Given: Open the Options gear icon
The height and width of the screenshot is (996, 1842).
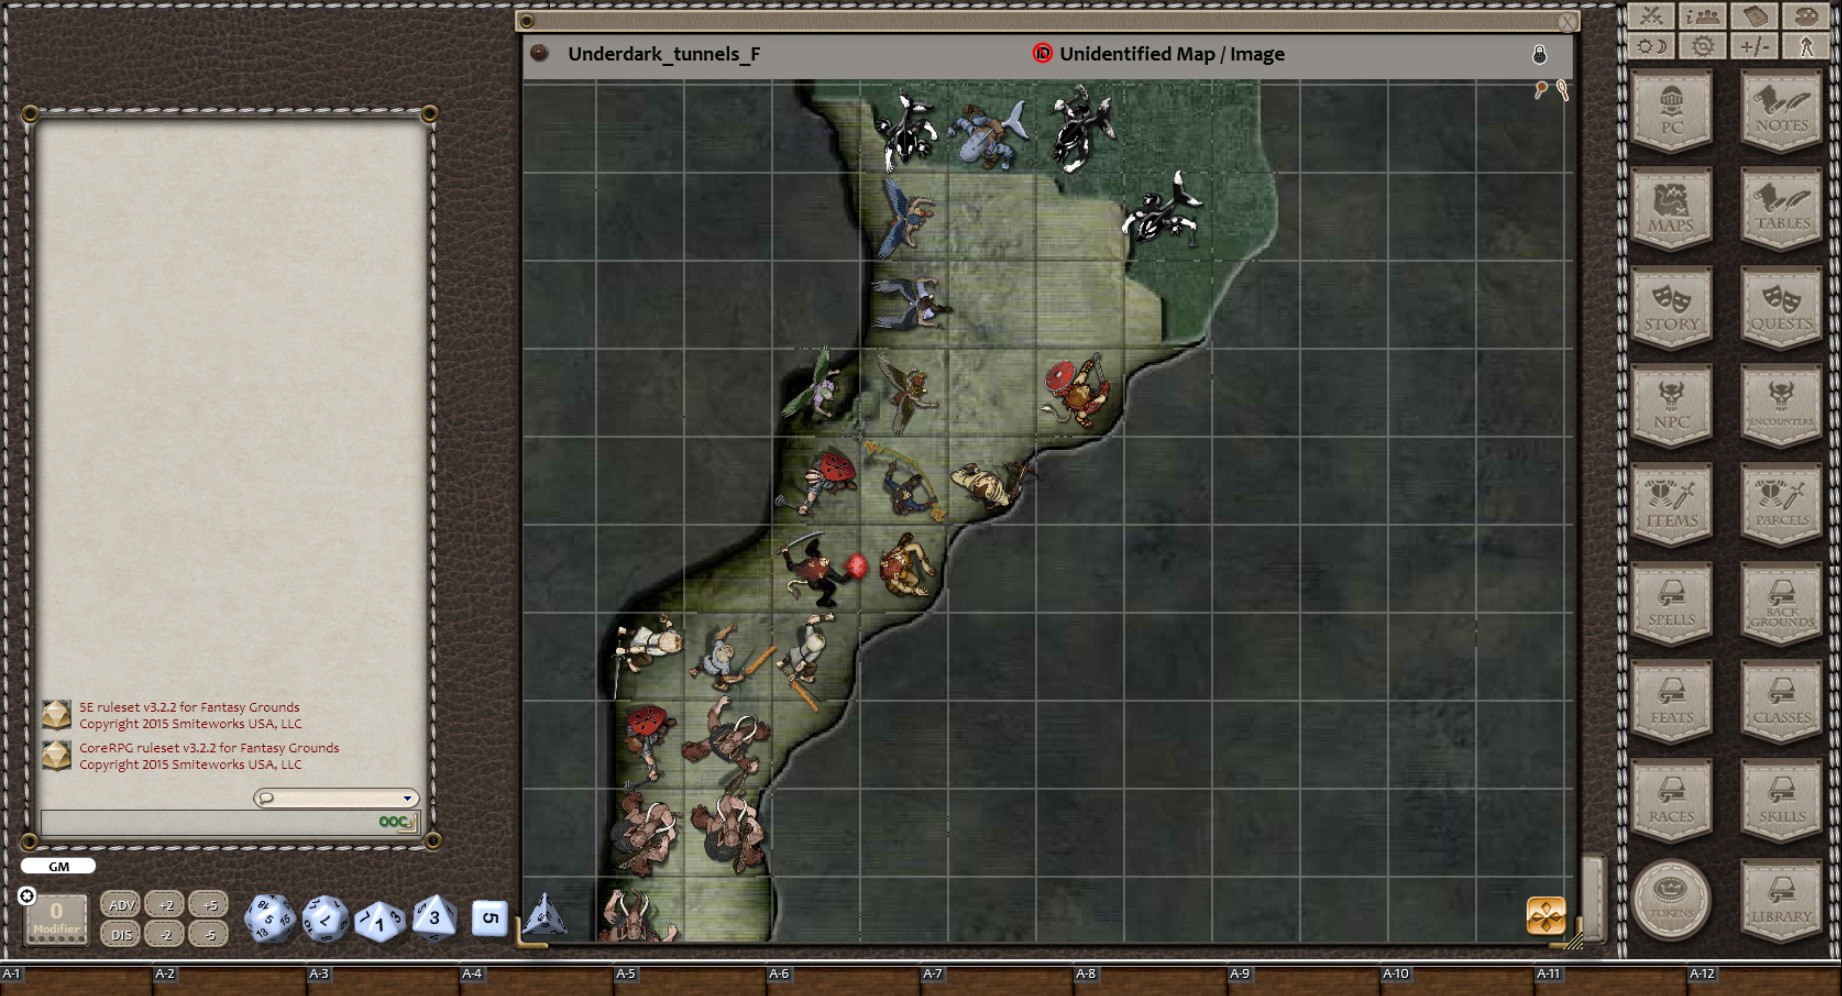Looking at the screenshot, I should click(x=1702, y=46).
